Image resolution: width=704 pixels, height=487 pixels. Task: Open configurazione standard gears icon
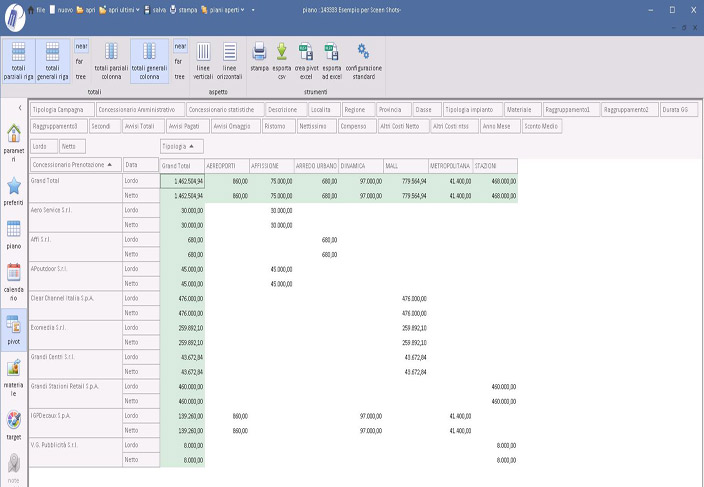(x=363, y=52)
